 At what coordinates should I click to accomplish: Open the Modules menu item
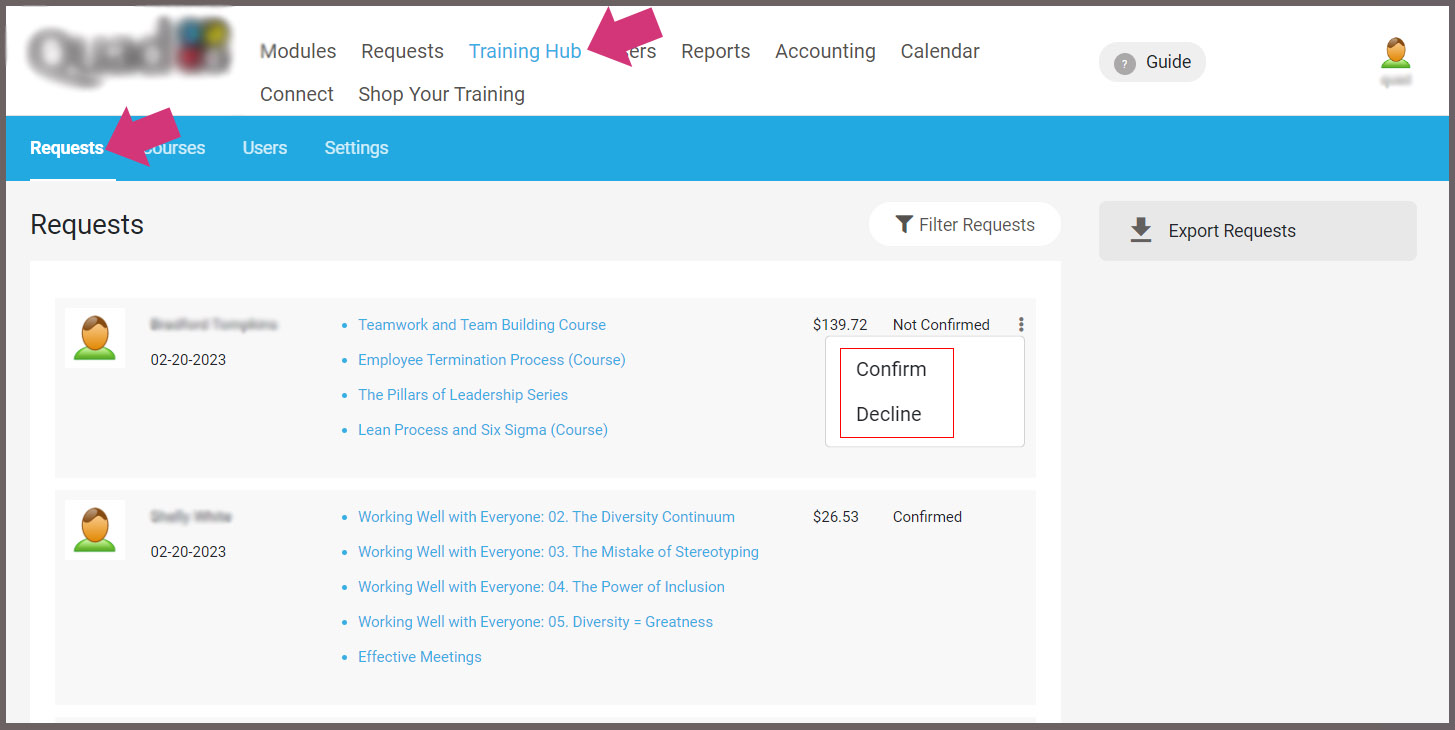(x=298, y=51)
